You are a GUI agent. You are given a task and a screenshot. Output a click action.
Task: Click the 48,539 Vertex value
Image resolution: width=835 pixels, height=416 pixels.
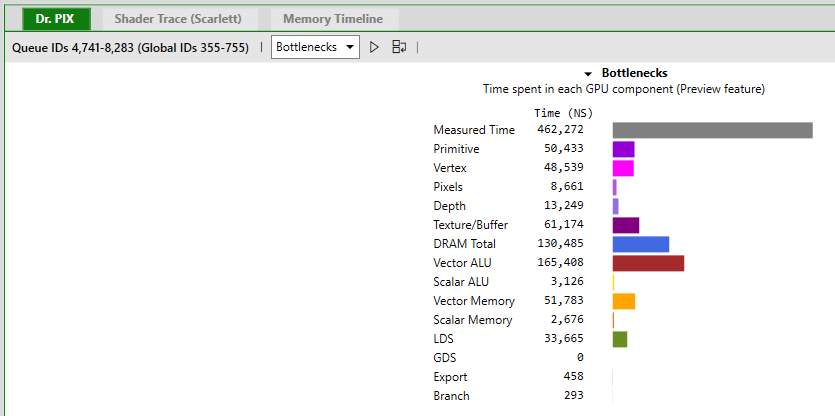pos(563,168)
